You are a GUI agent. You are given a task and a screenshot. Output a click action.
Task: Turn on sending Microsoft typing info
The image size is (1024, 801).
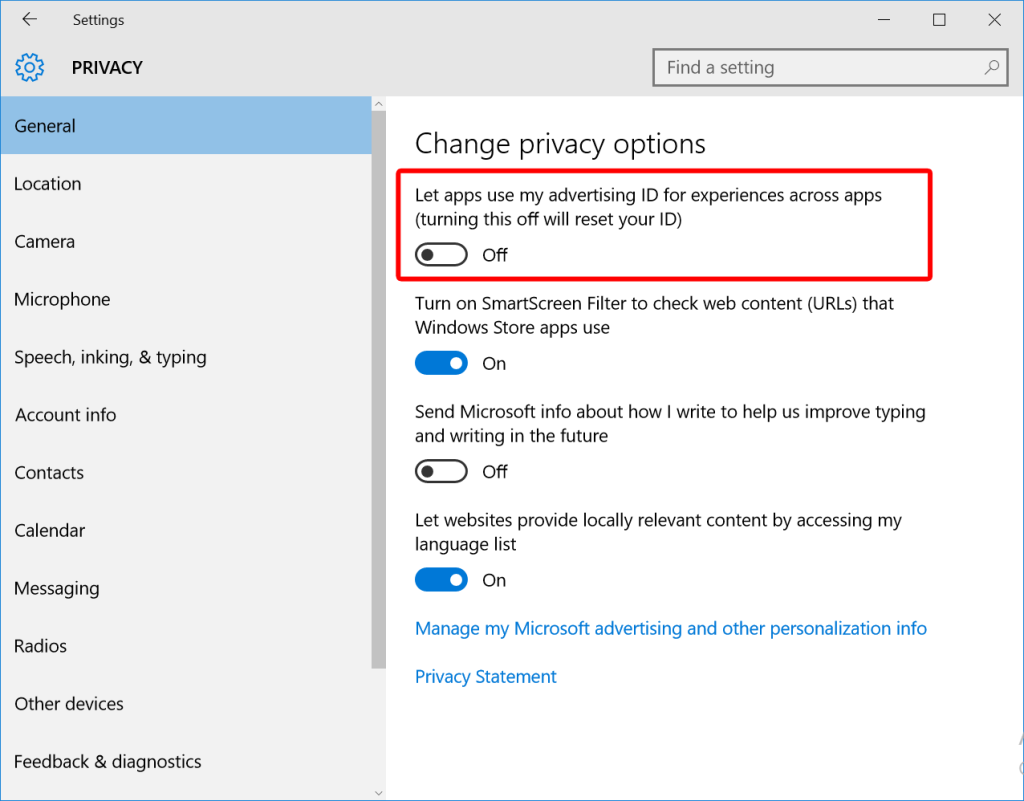[x=441, y=471]
